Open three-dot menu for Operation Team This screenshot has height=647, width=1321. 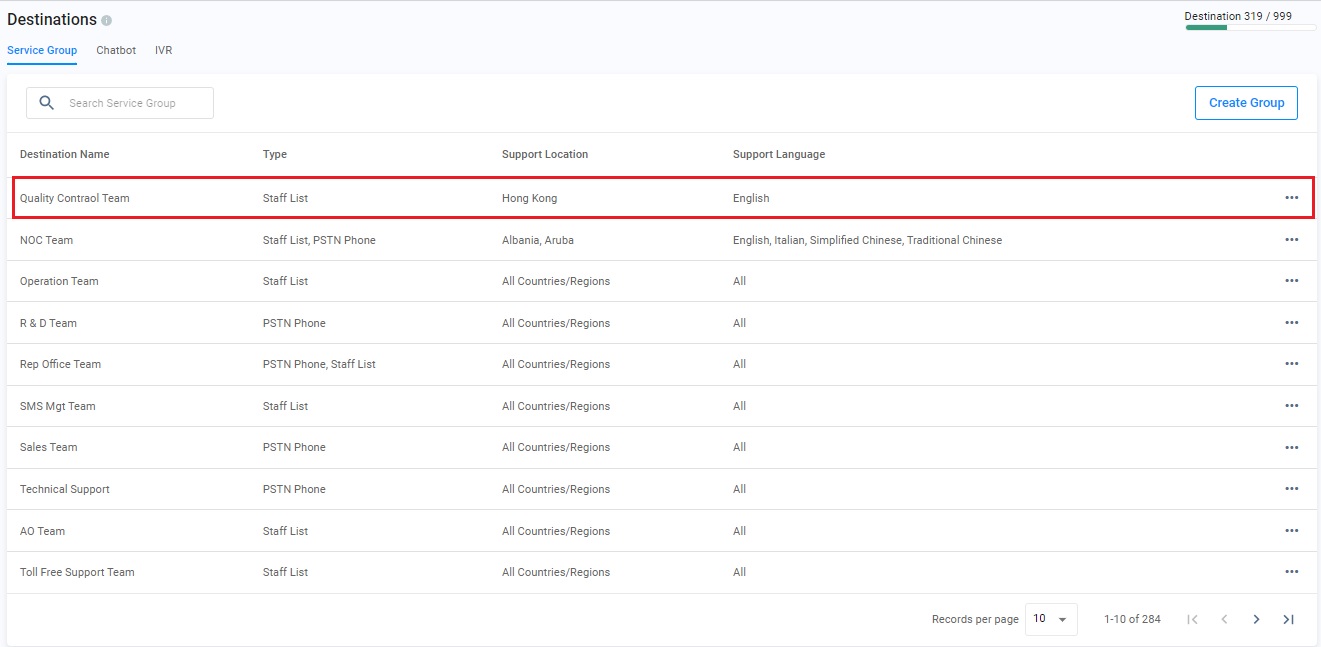(1291, 281)
